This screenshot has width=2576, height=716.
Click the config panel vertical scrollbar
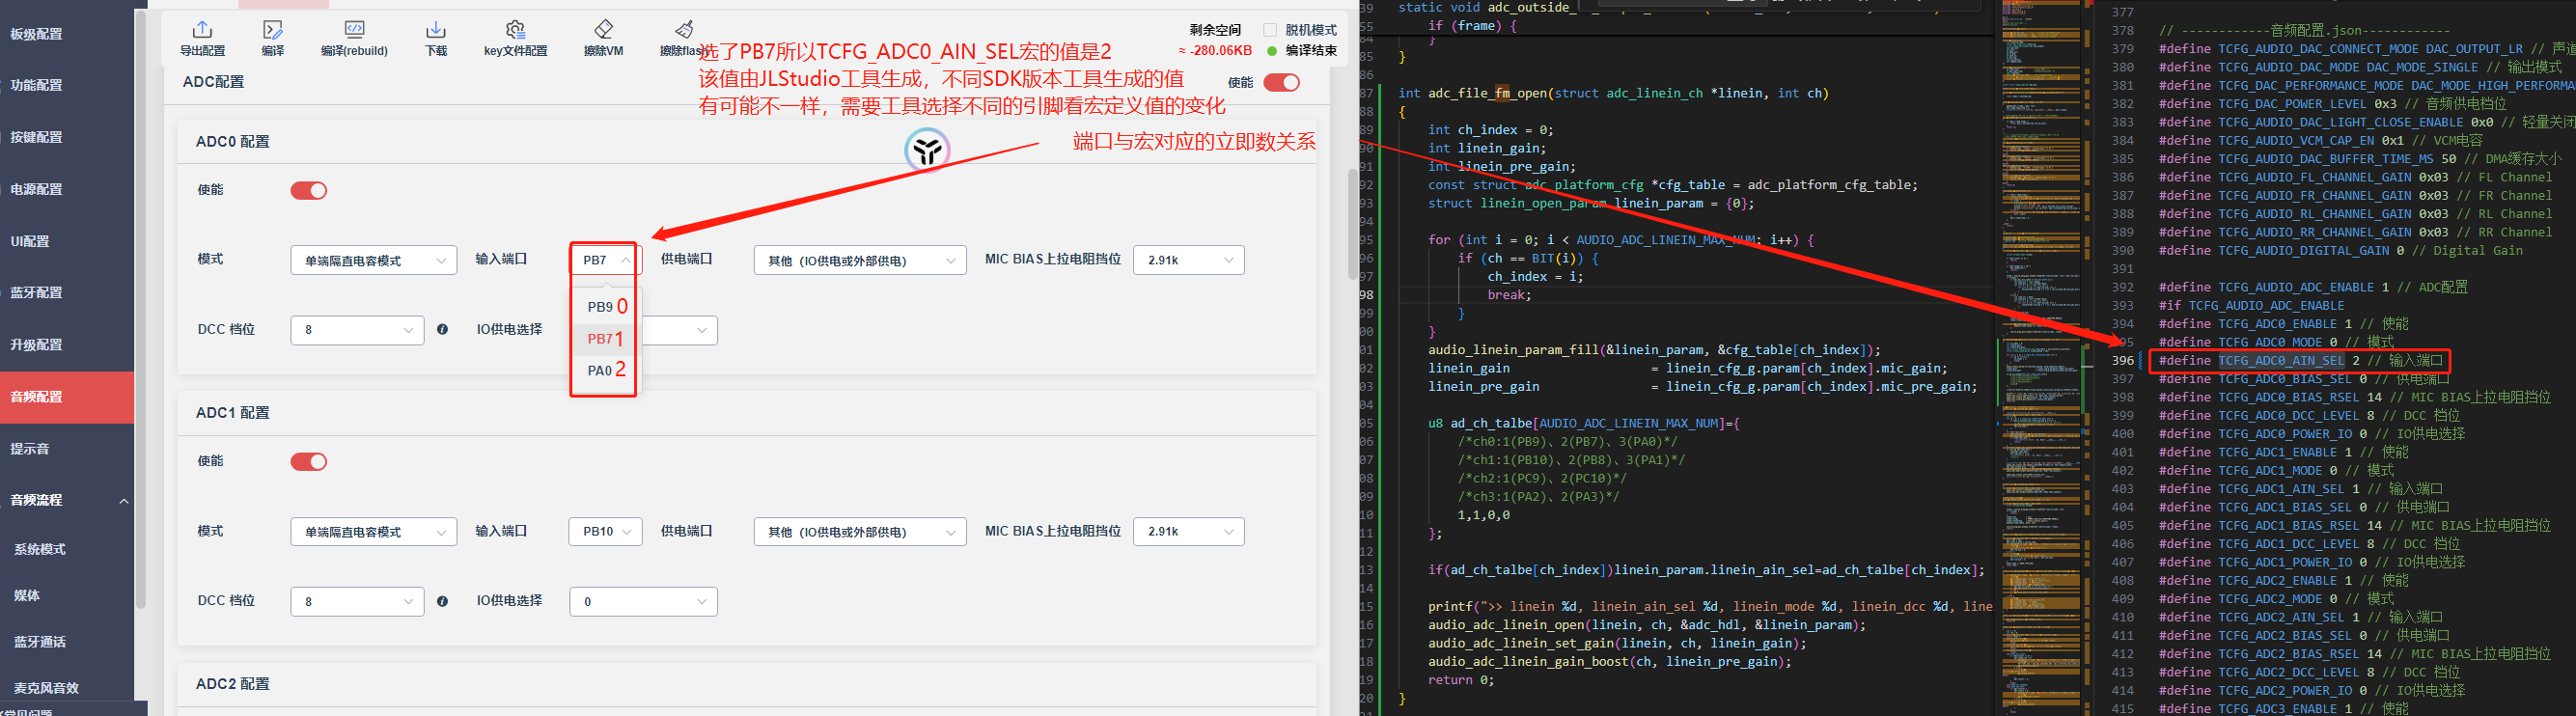tap(1353, 222)
